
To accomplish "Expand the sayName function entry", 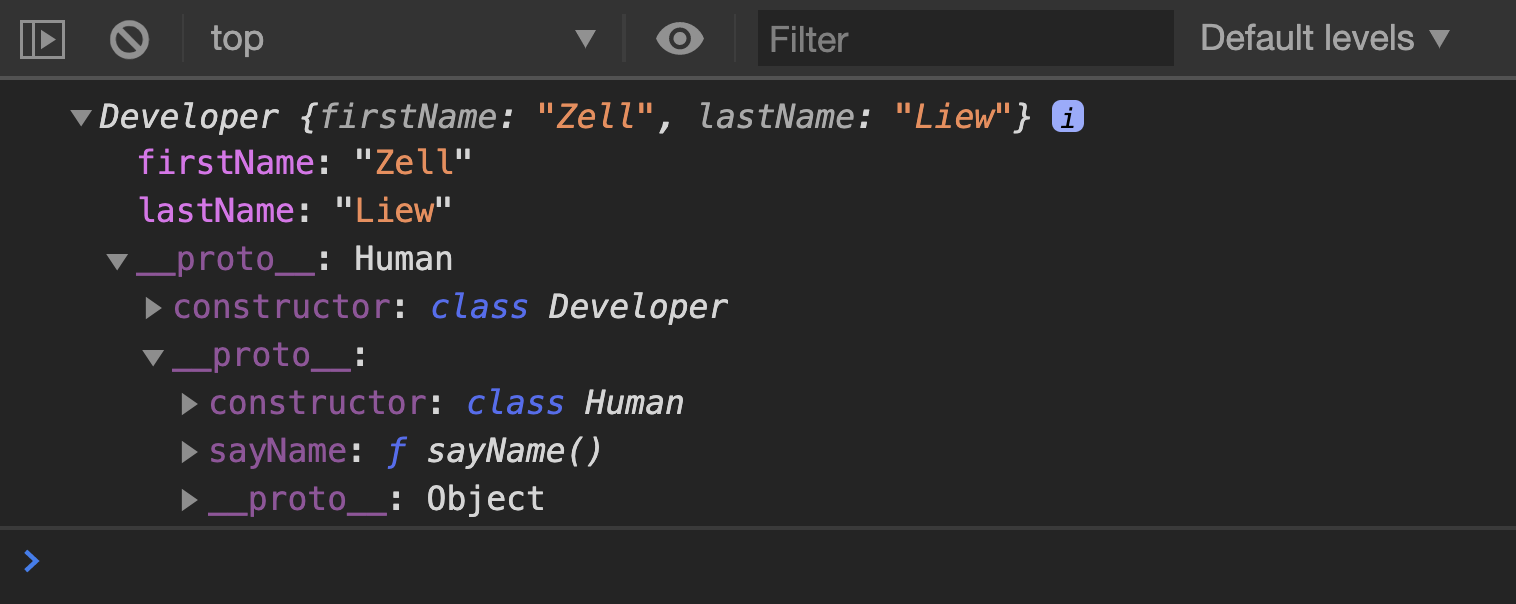I will click(x=188, y=451).
